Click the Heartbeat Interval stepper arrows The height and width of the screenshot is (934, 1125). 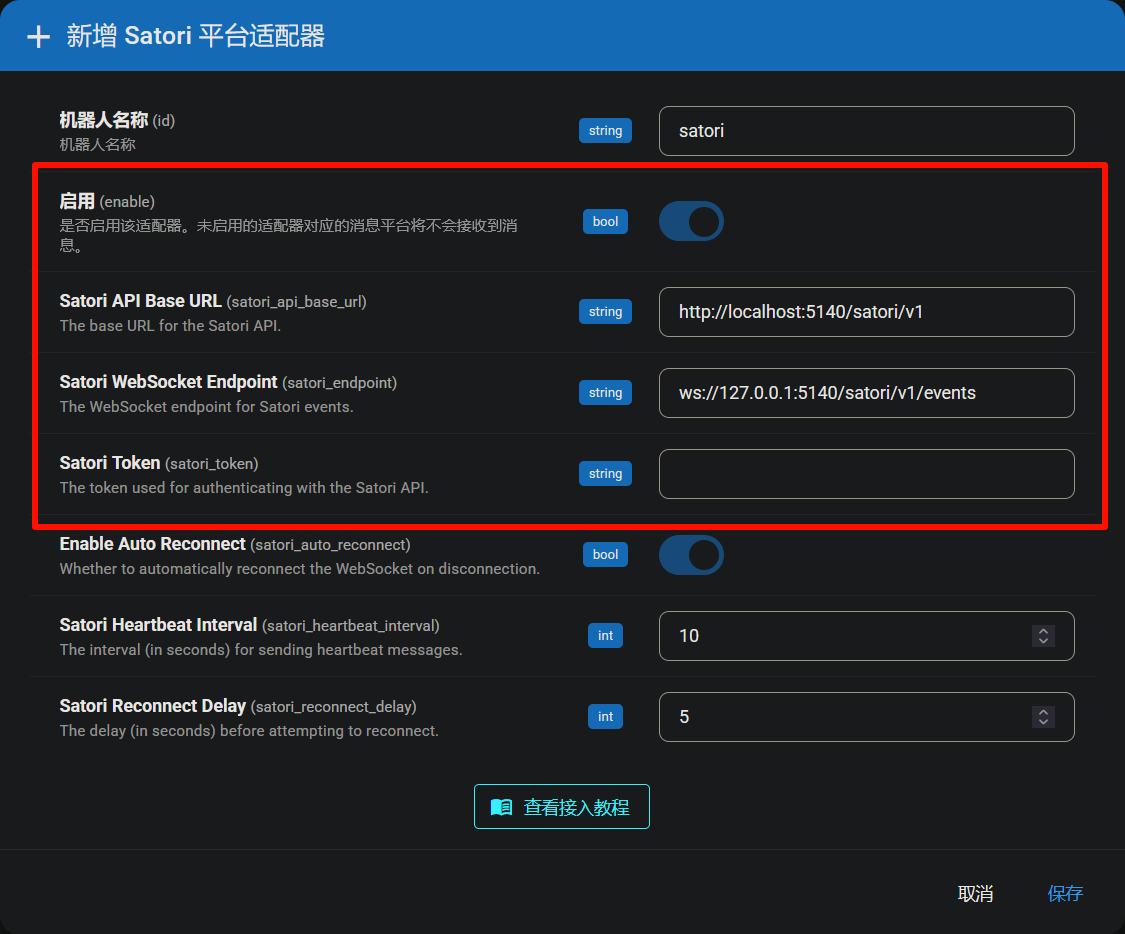[x=1043, y=636]
